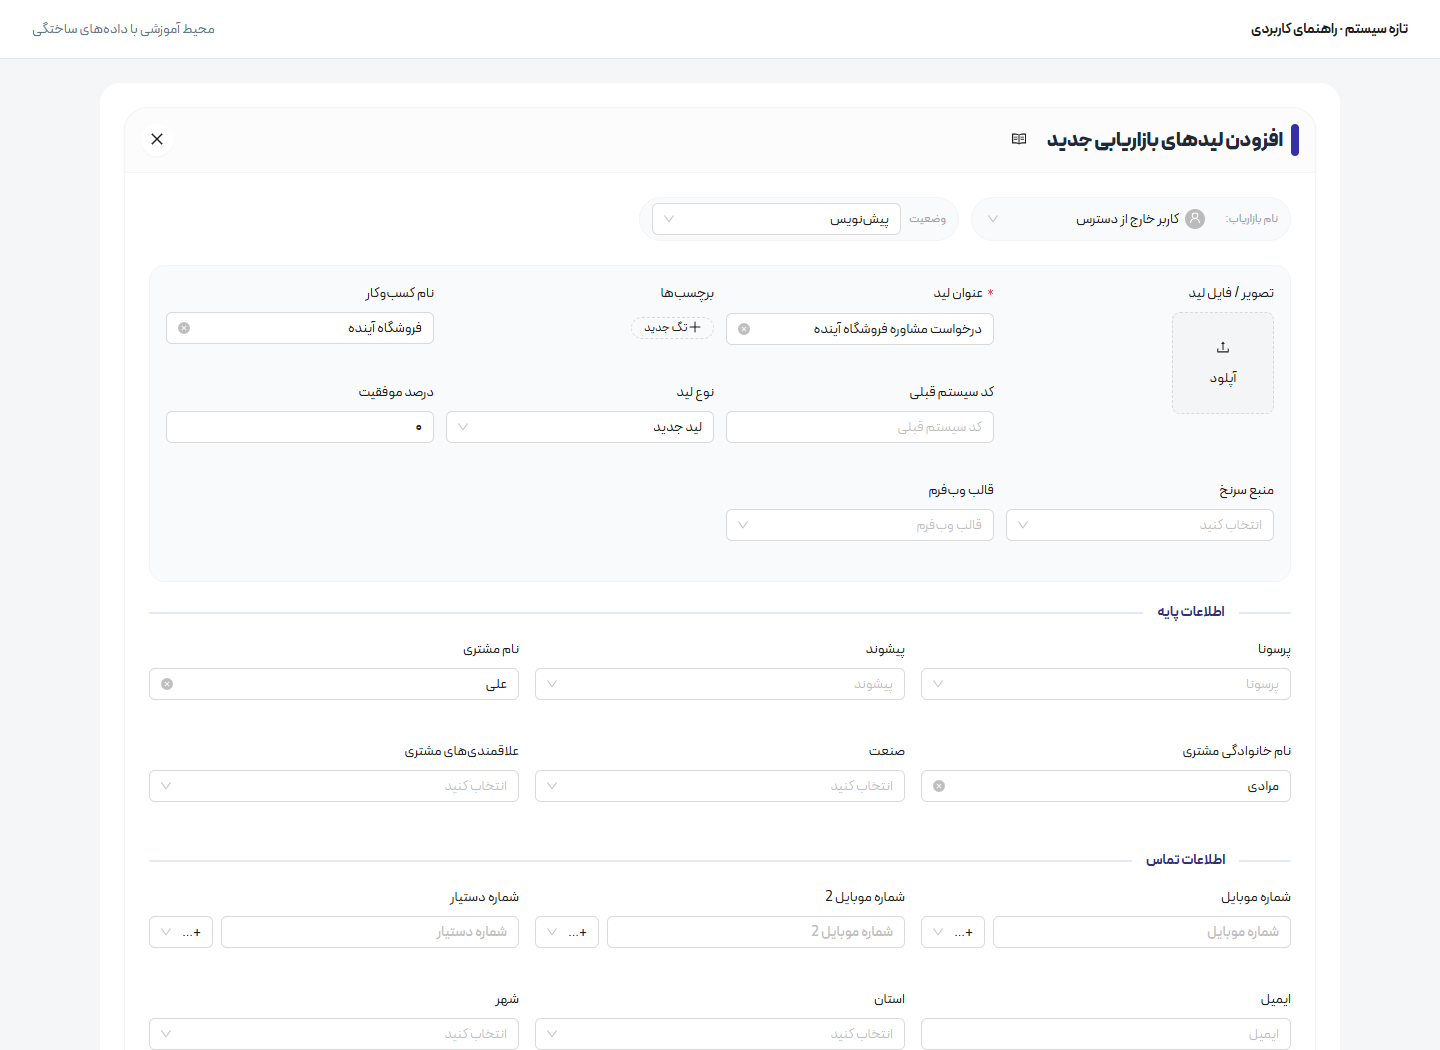Click the assistant number input
This screenshot has width=1440, height=1050.
[370, 932]
